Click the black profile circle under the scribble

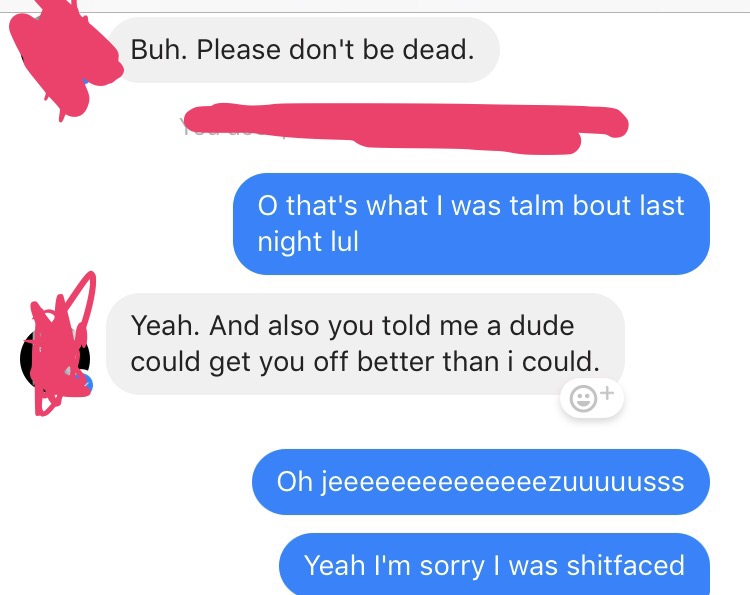coord(55,359)
